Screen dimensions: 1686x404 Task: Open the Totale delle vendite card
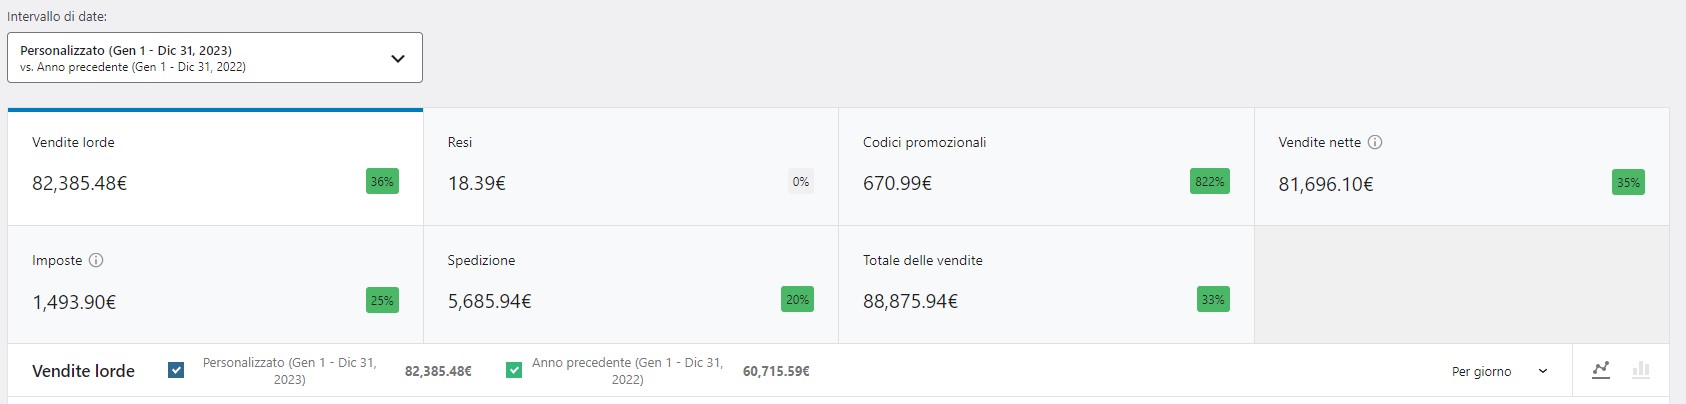tap(1045, 285)
